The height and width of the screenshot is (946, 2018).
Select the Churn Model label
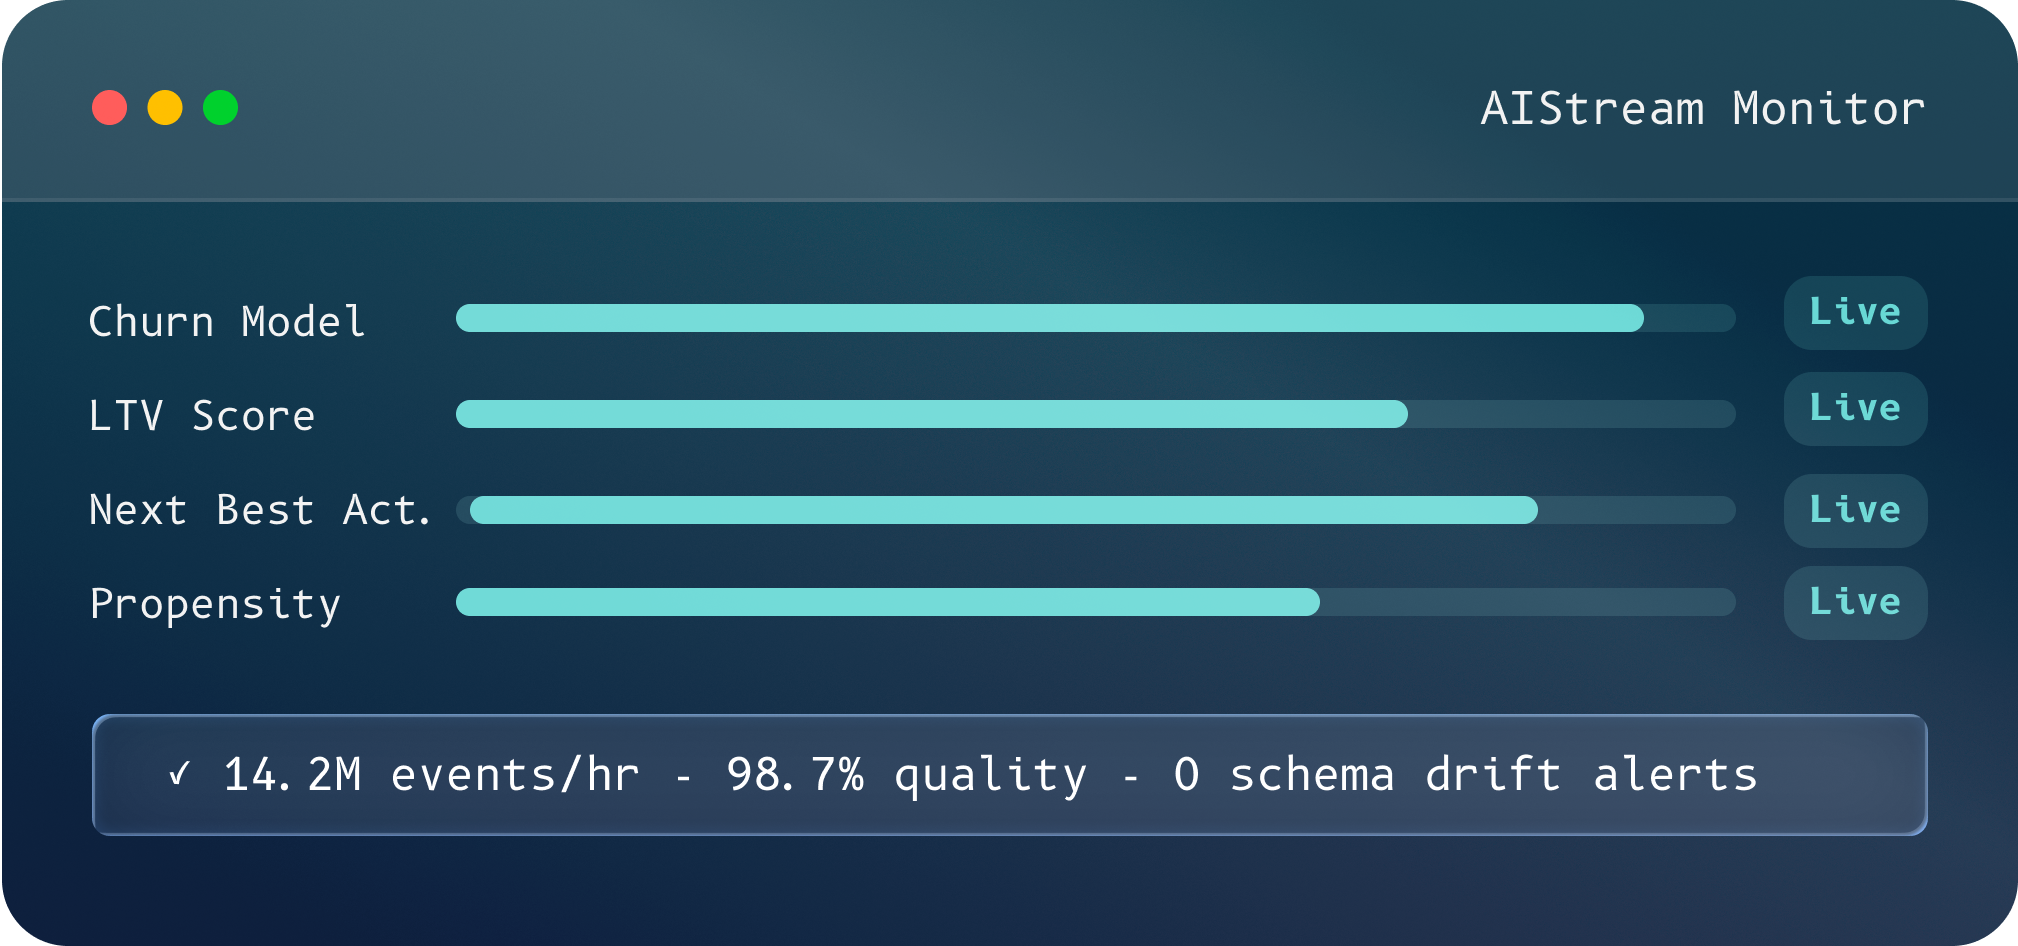point(227,322)
